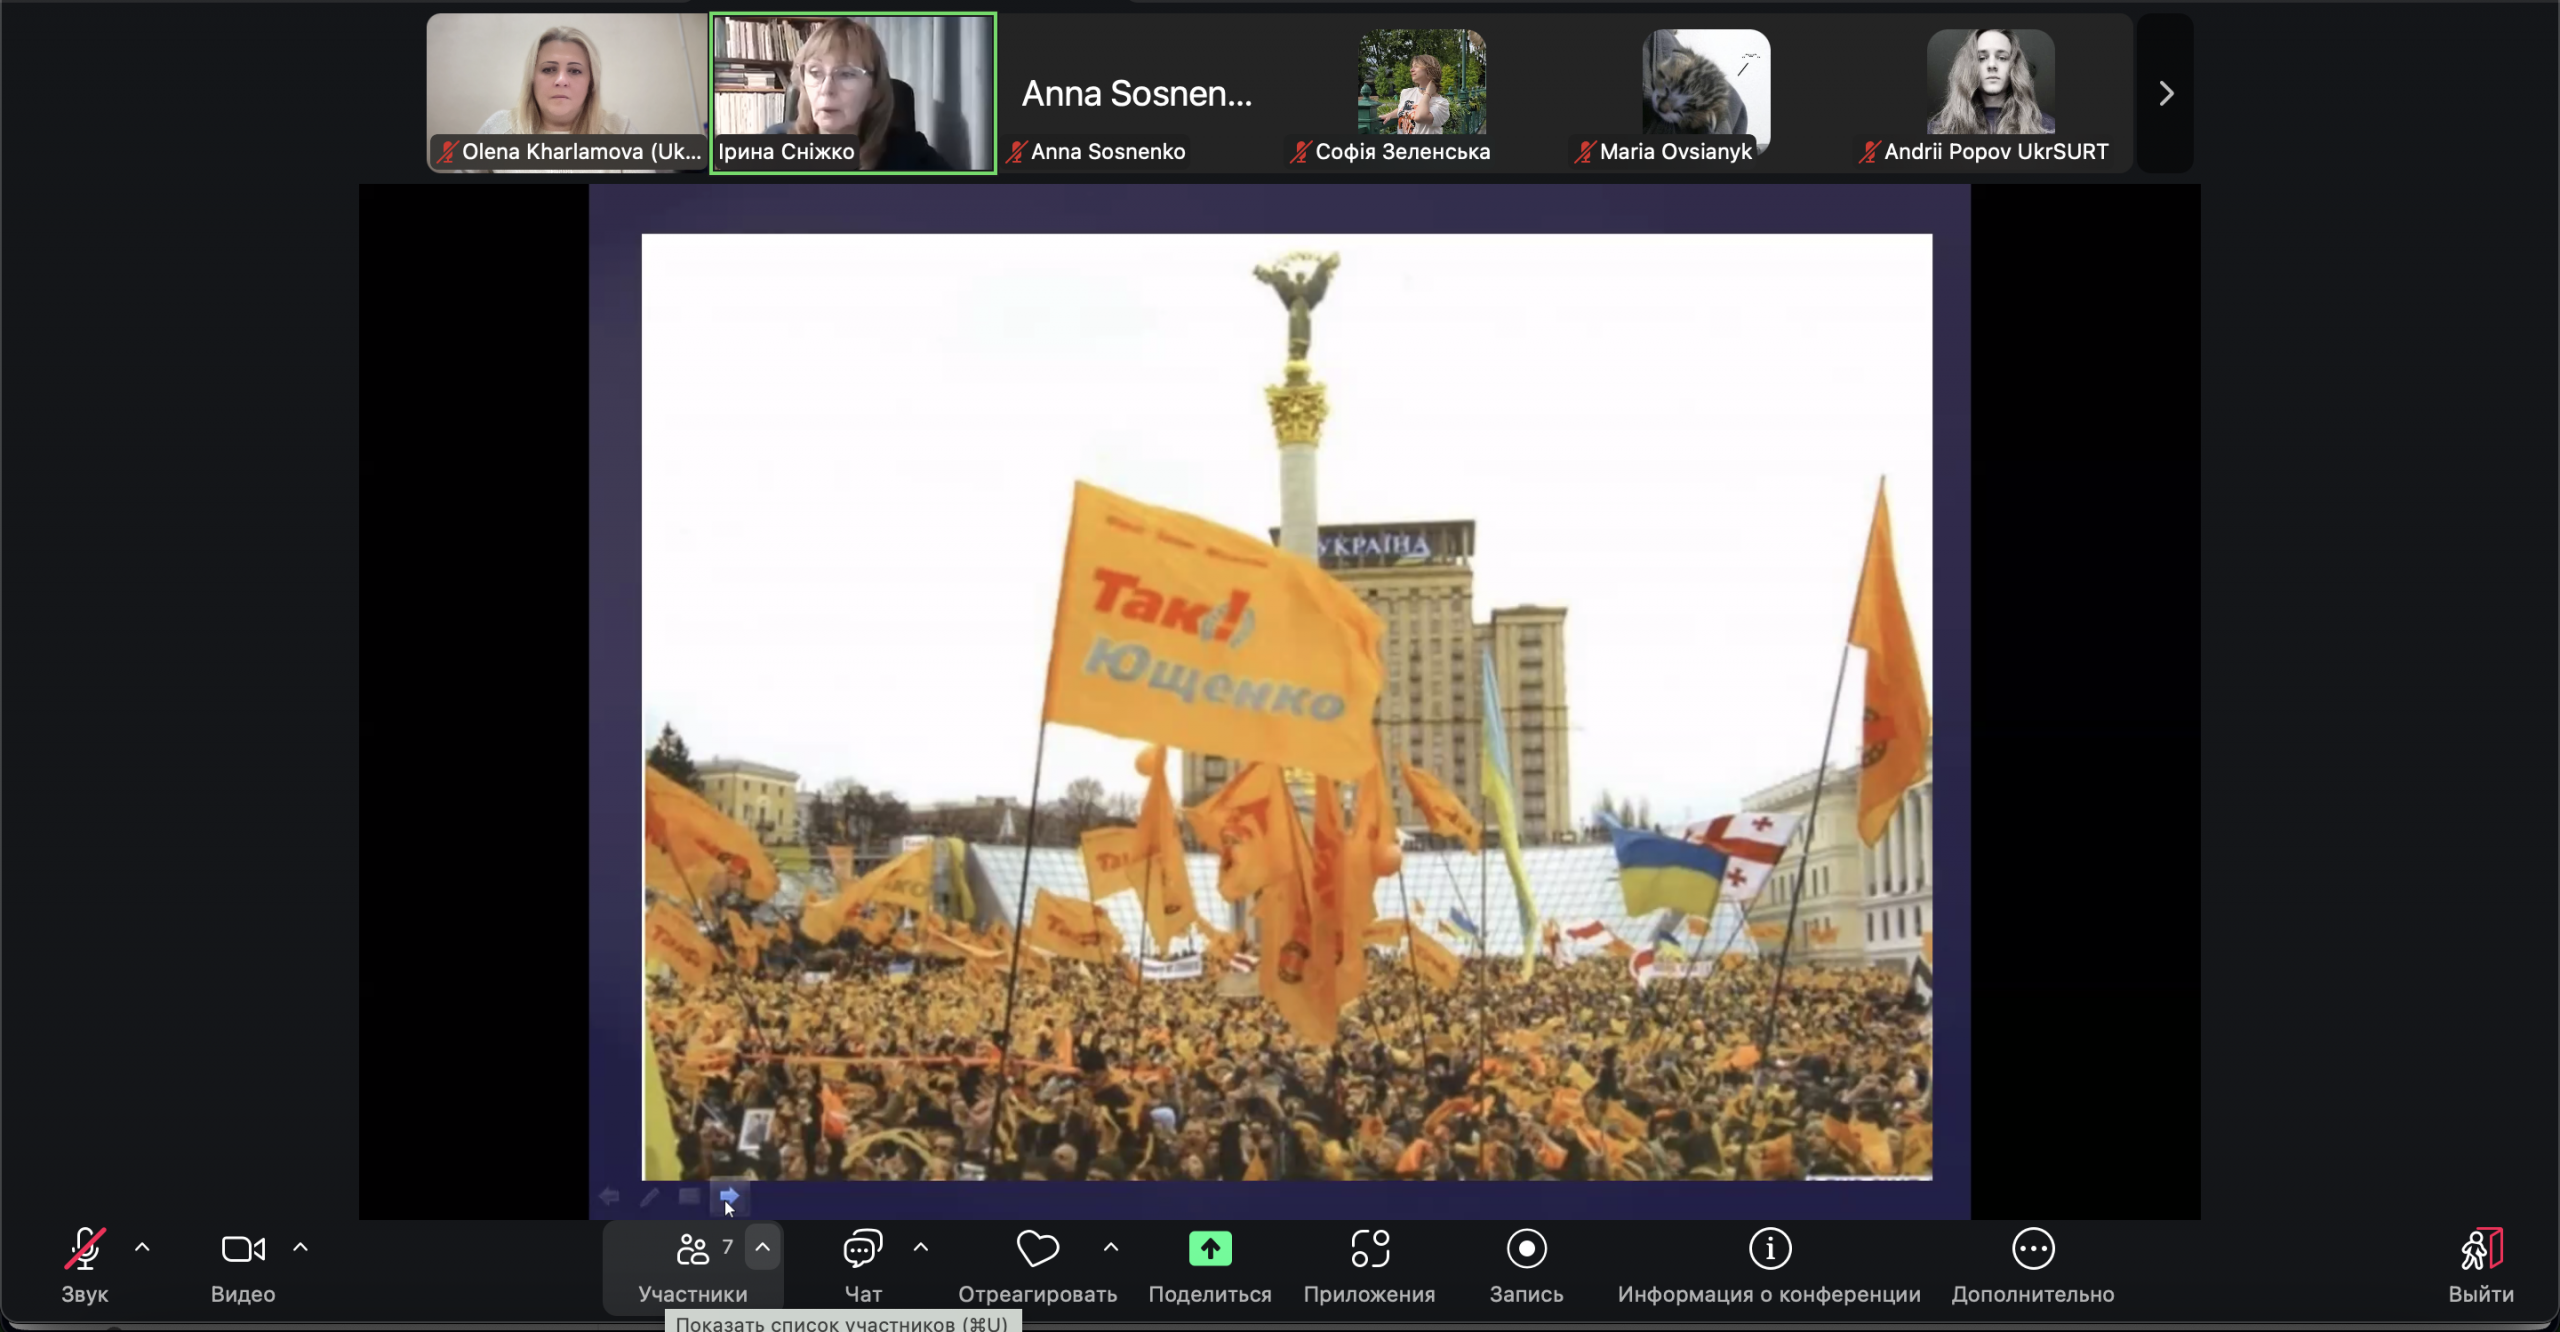Leave the meeting via the Выйти button
This screenshot has width=2560, height=1332.
click(2481, 1249)
